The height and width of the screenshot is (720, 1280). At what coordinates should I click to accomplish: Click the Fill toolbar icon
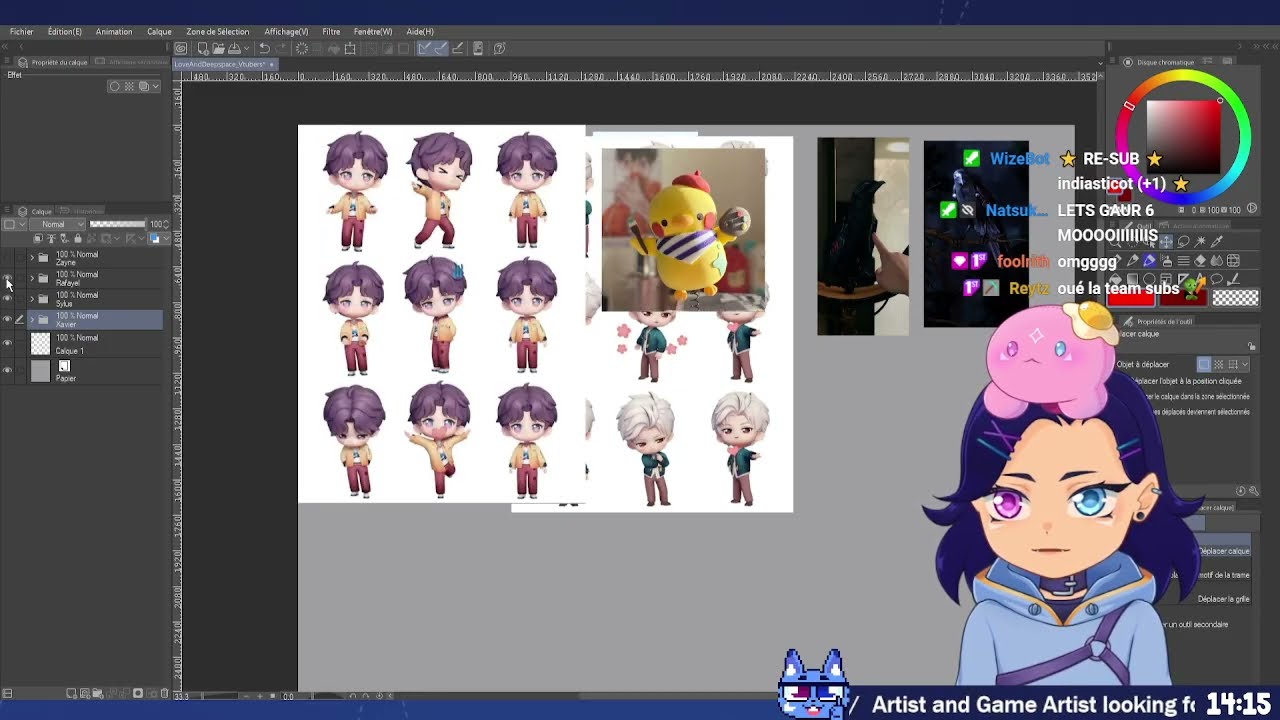click(x=334, y=48)
